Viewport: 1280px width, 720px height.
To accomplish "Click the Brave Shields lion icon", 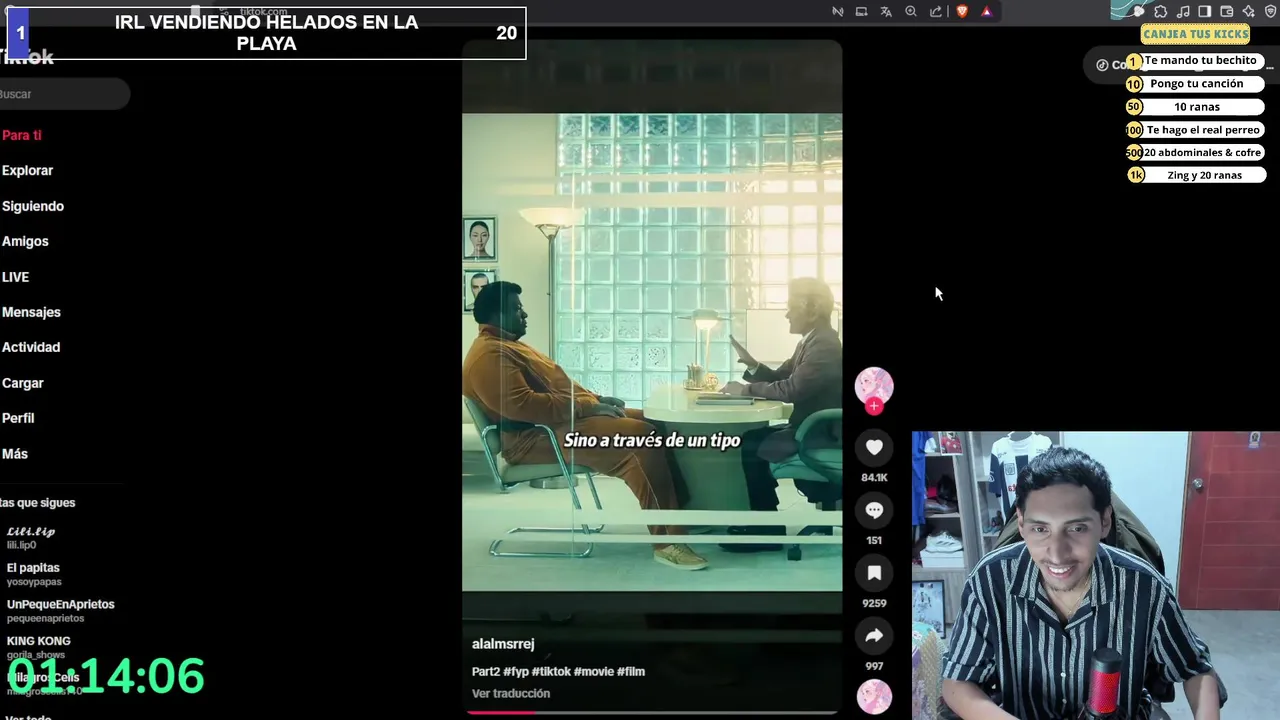I will [x=962, y=12].
